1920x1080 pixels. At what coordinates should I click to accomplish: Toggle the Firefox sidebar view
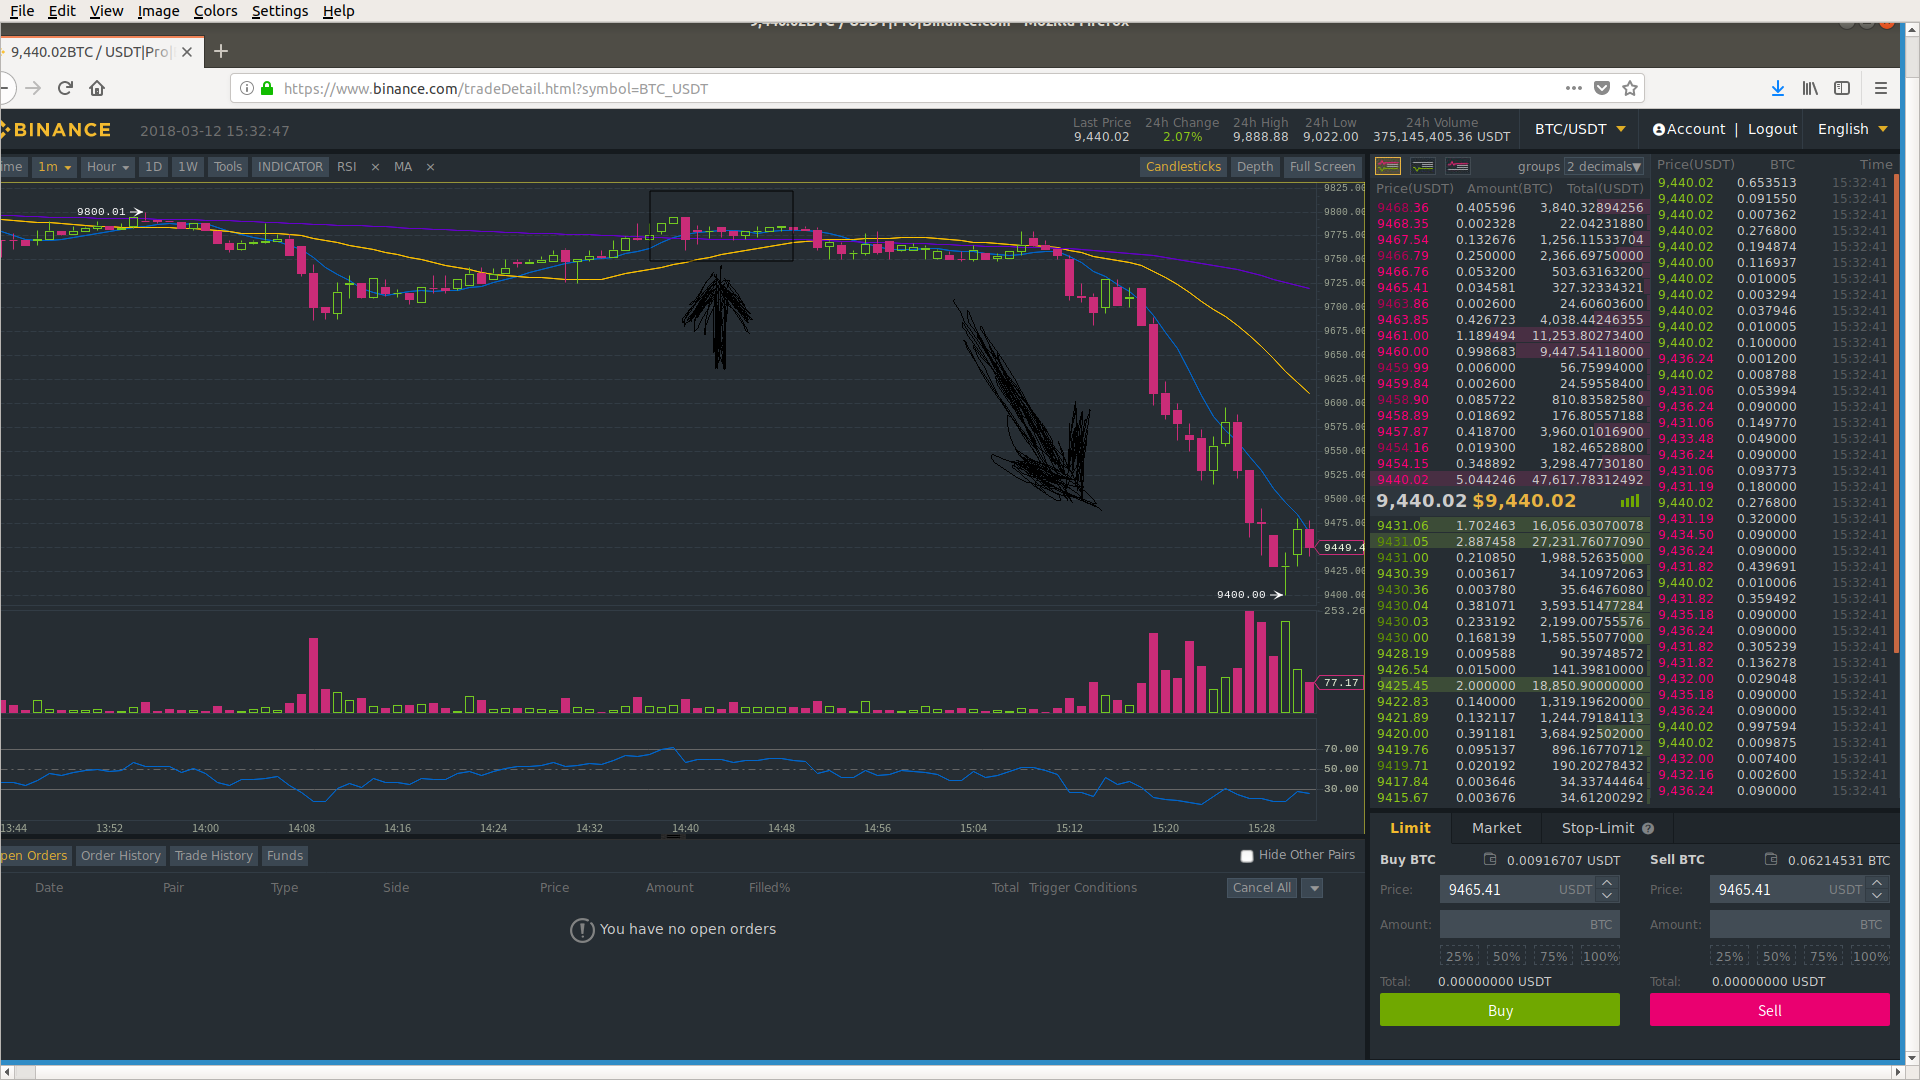(x=1842, y=88)
